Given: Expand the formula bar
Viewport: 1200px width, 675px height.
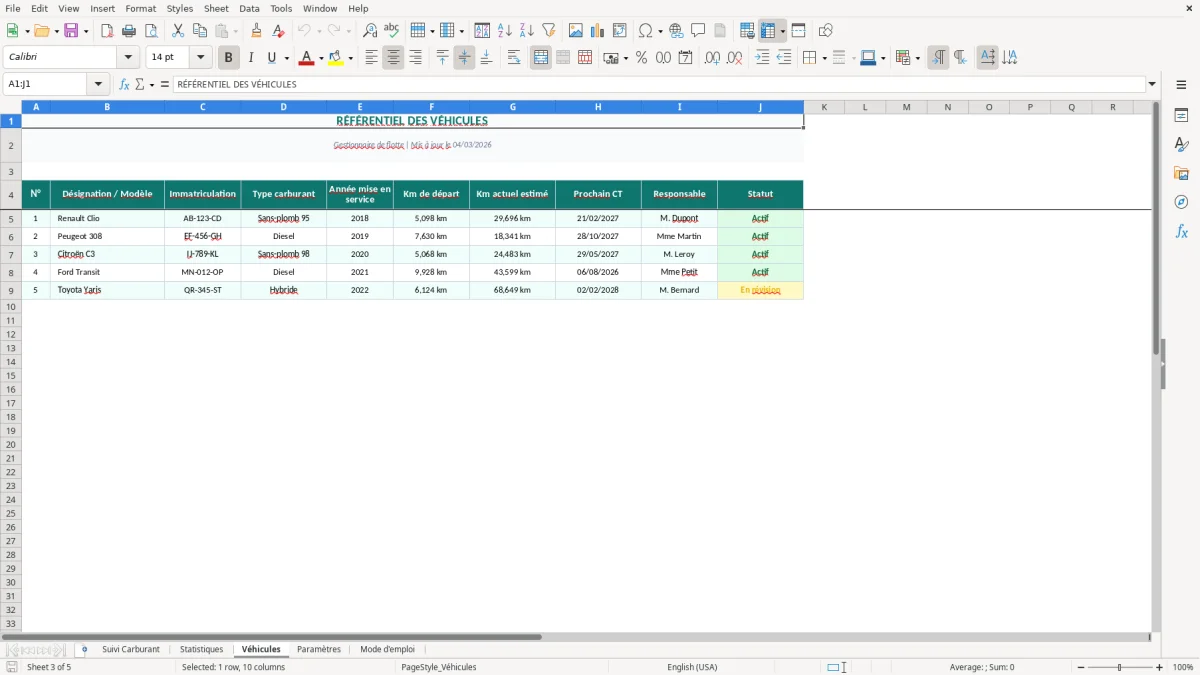Looking at the screenshot, I should 1152,84.
